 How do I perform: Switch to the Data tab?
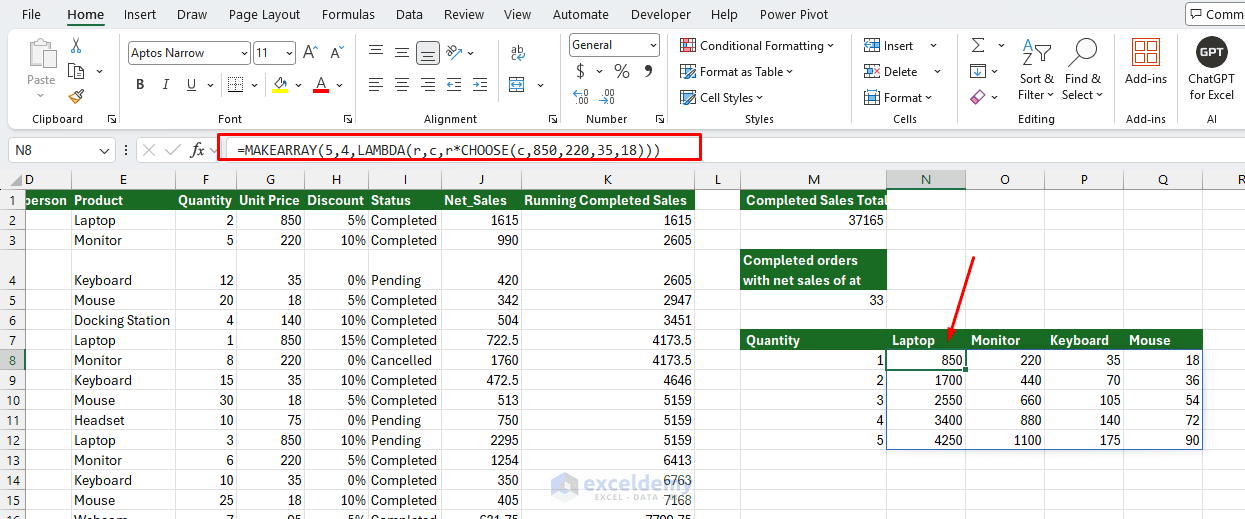409,14
